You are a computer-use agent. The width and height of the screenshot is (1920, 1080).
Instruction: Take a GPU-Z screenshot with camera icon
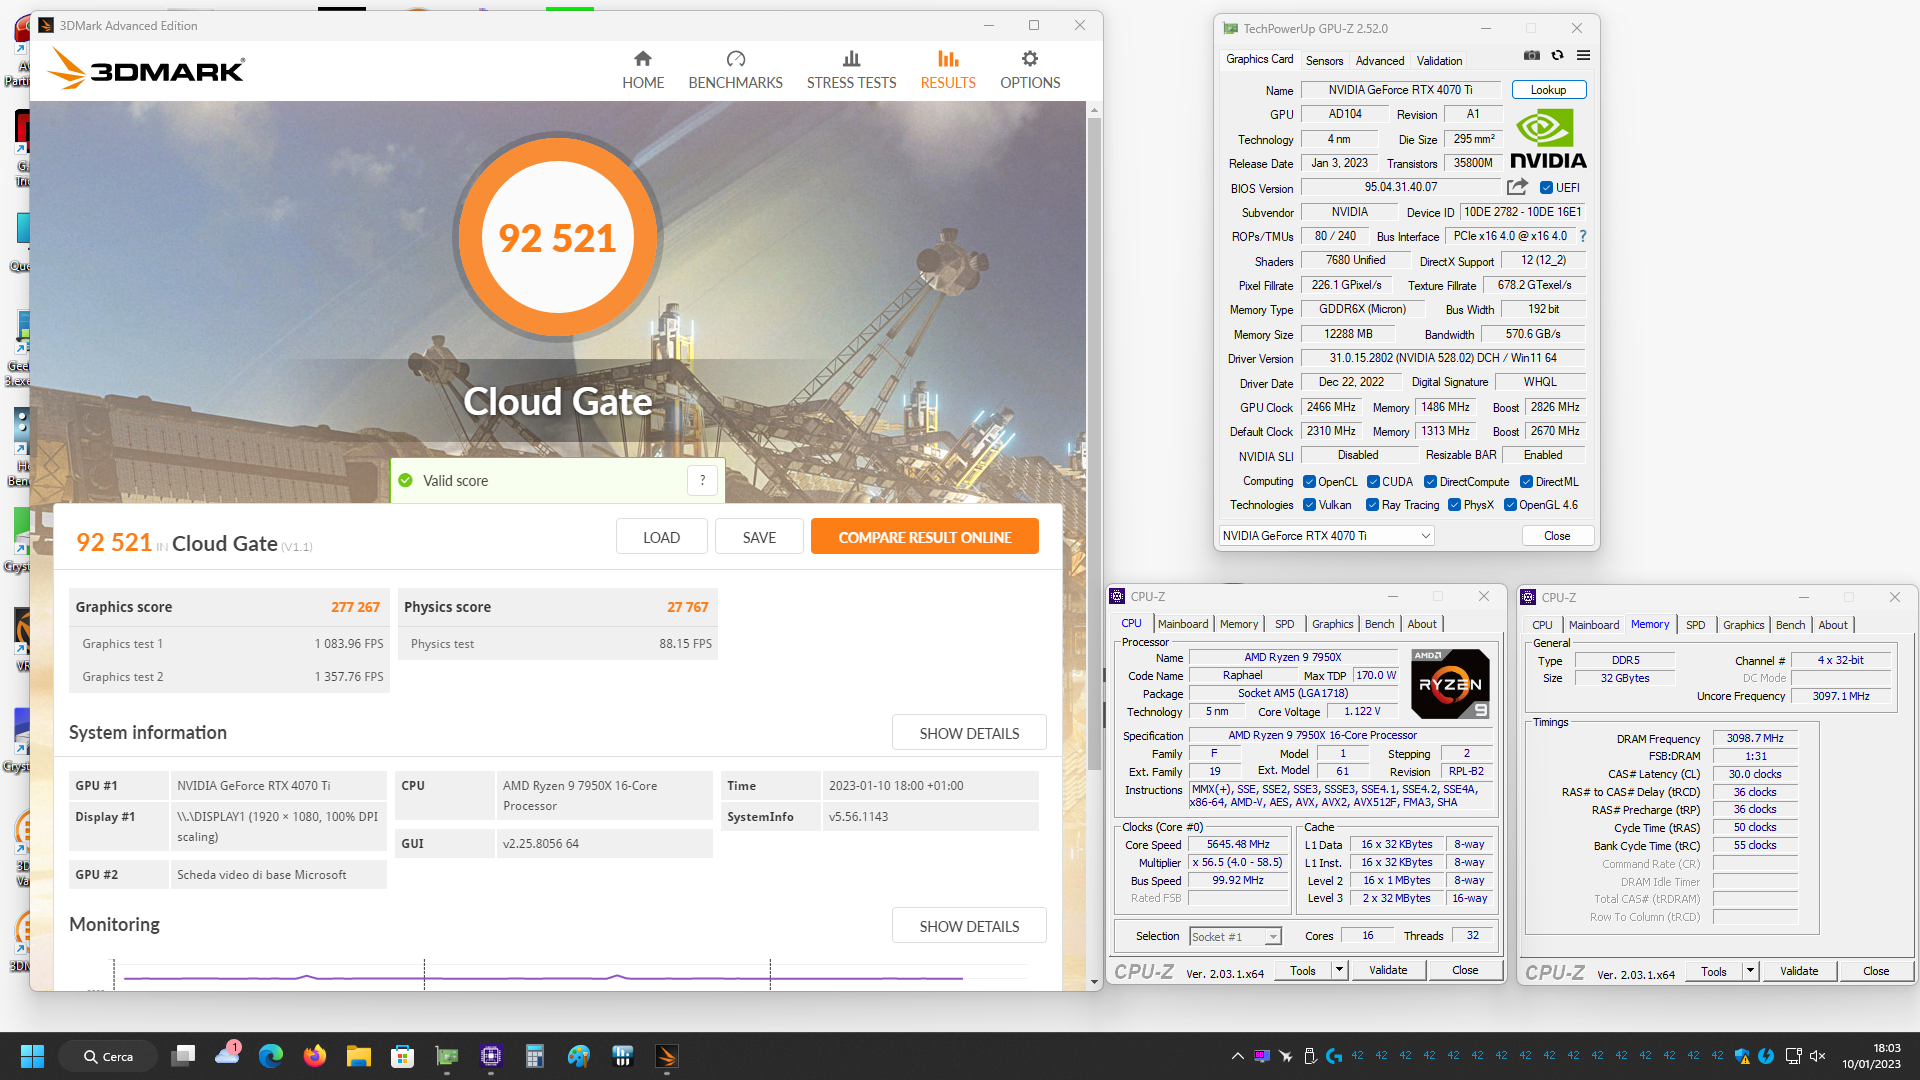[x=1531, y=56]
